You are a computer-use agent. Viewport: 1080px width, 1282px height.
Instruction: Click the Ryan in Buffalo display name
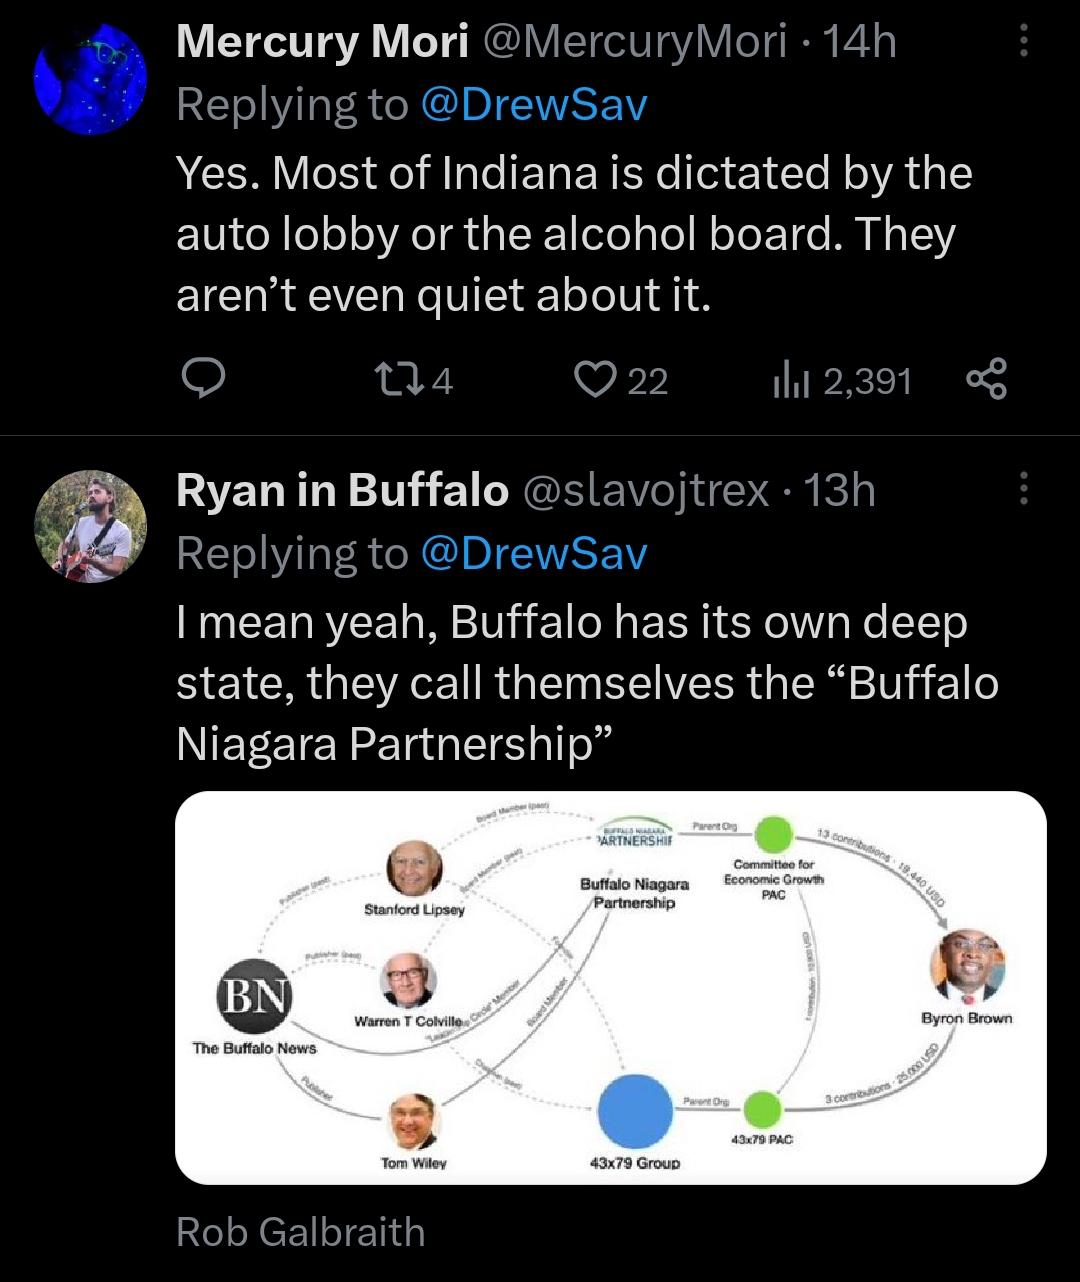(342, 490)
